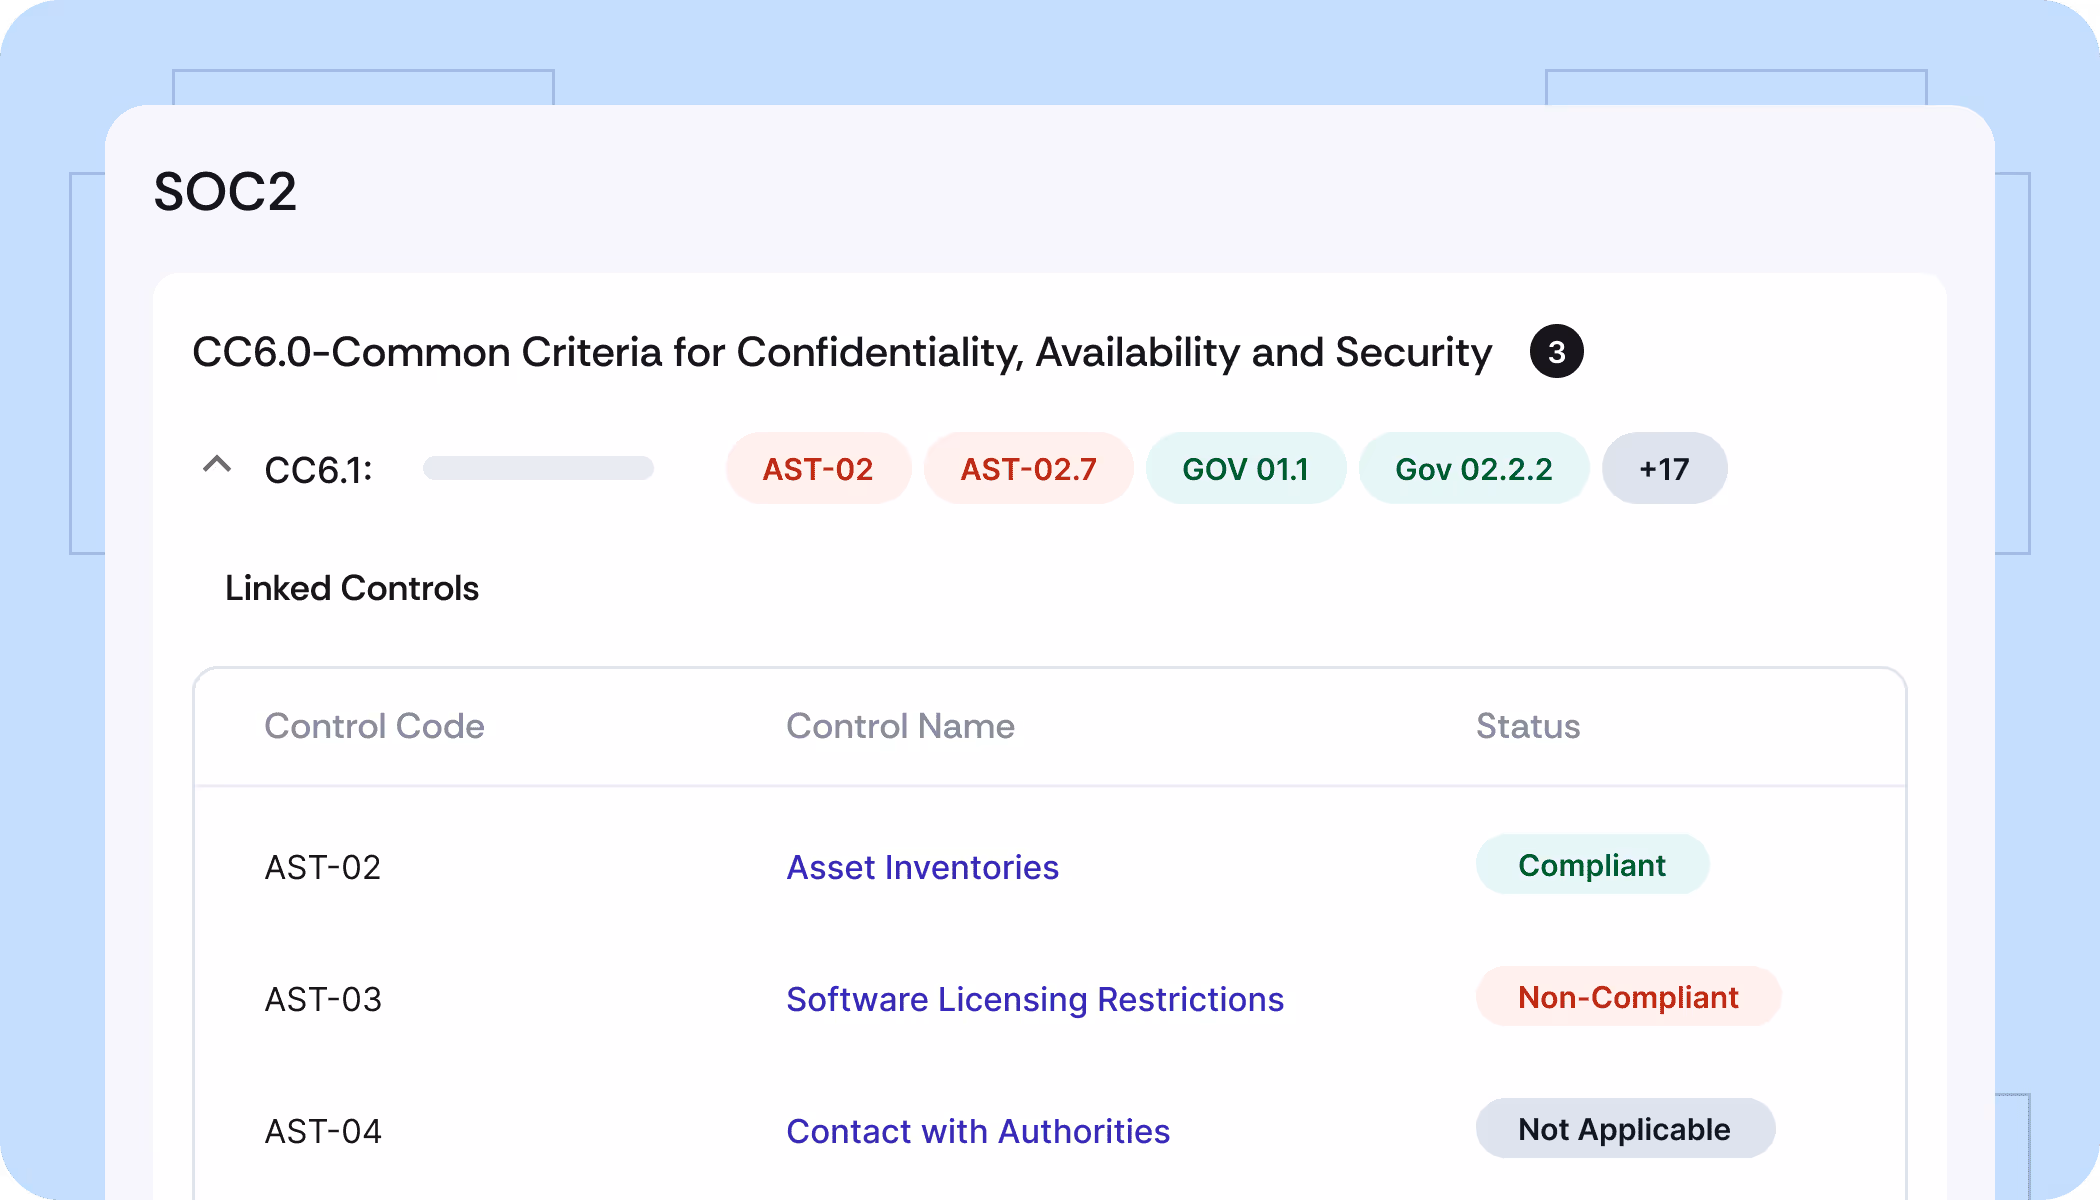The height and width of the screenshot is (1200, 2100).
Task: Expand the +17 more controls chip
Action: click(1664, 469)
